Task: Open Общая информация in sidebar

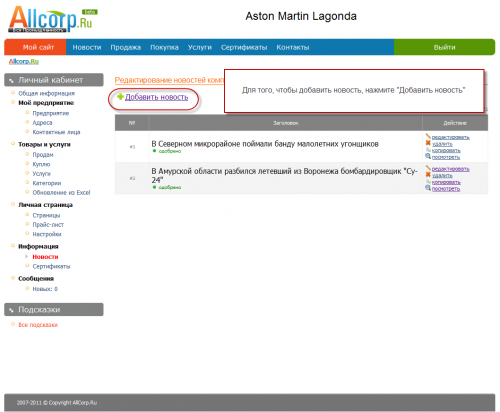Action: point(46,93)
